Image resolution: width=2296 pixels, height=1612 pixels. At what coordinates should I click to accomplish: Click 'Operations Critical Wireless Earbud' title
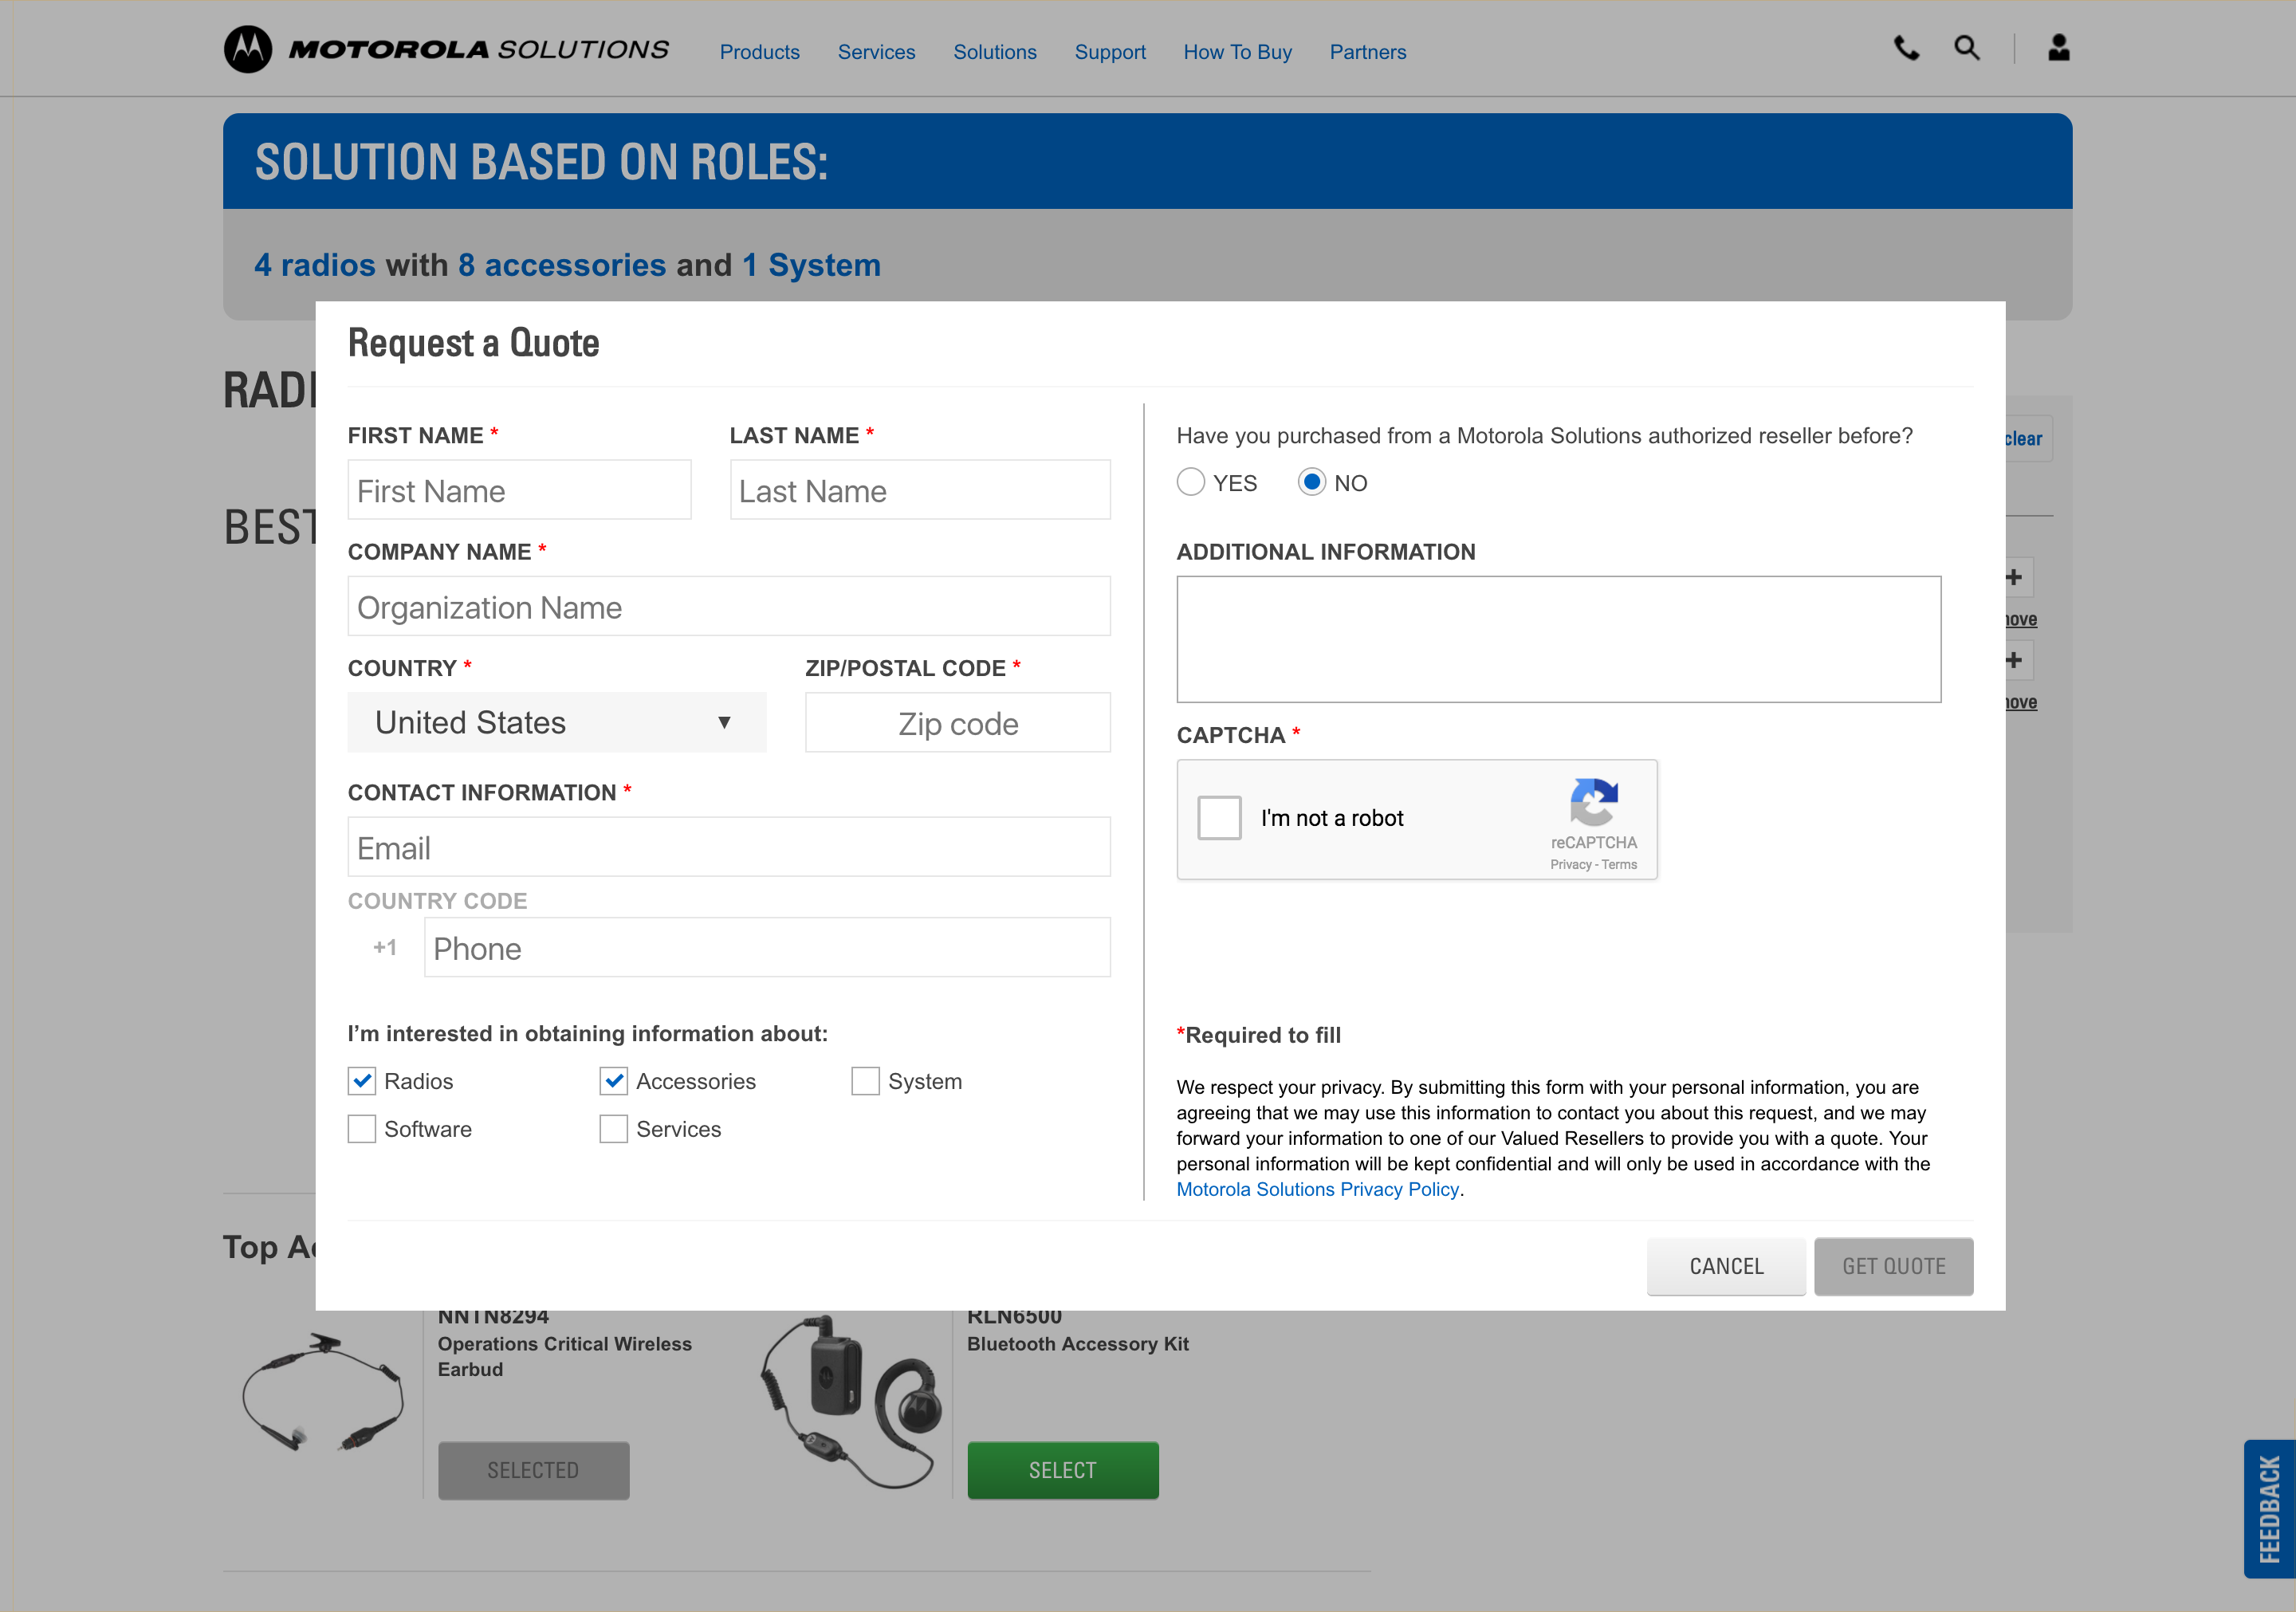pos(564,1356)
